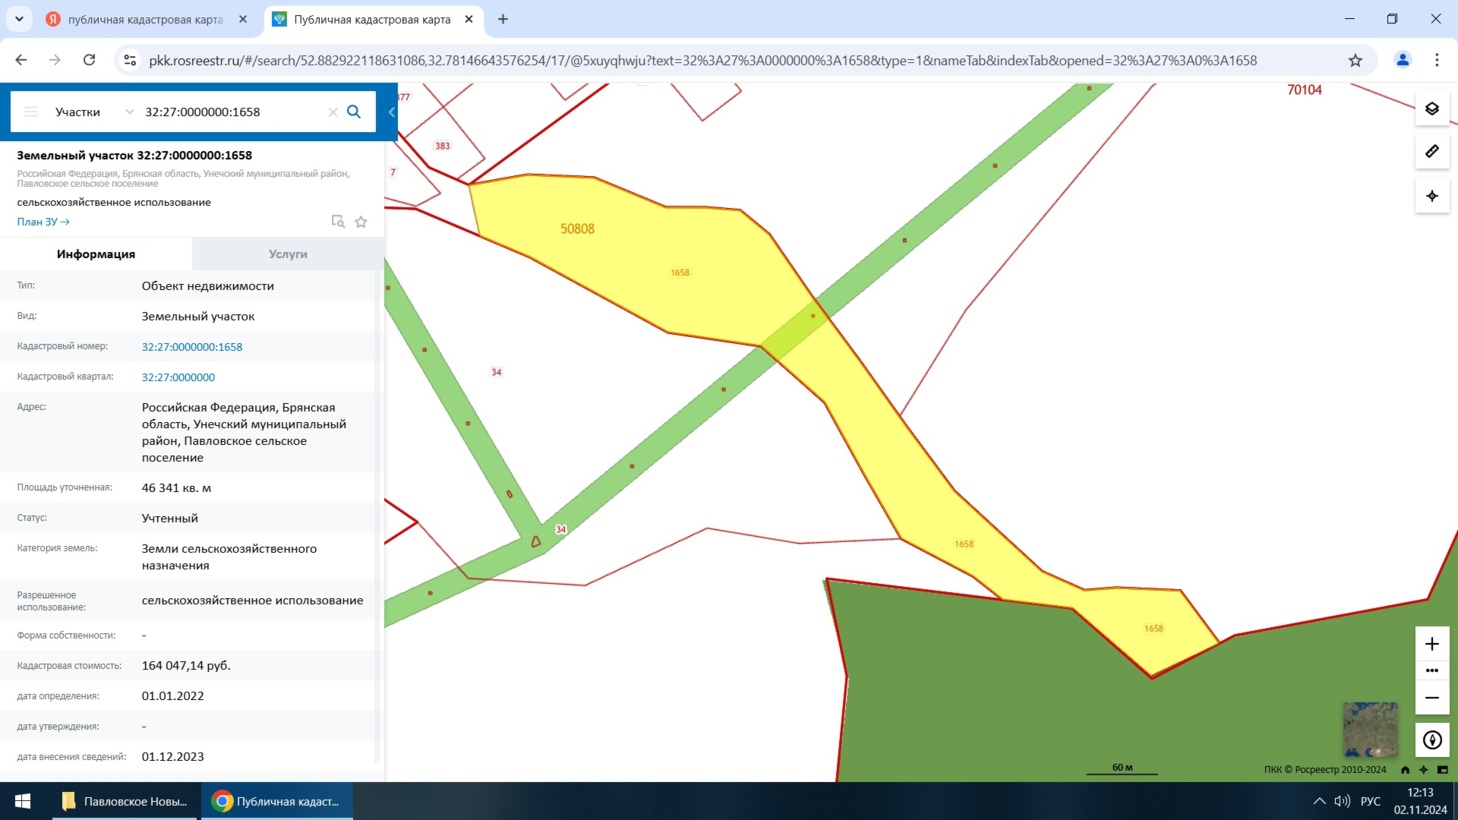Zoom in on the map
Viewport: 1458px width, 820px height.
(x=1431, y=644)
